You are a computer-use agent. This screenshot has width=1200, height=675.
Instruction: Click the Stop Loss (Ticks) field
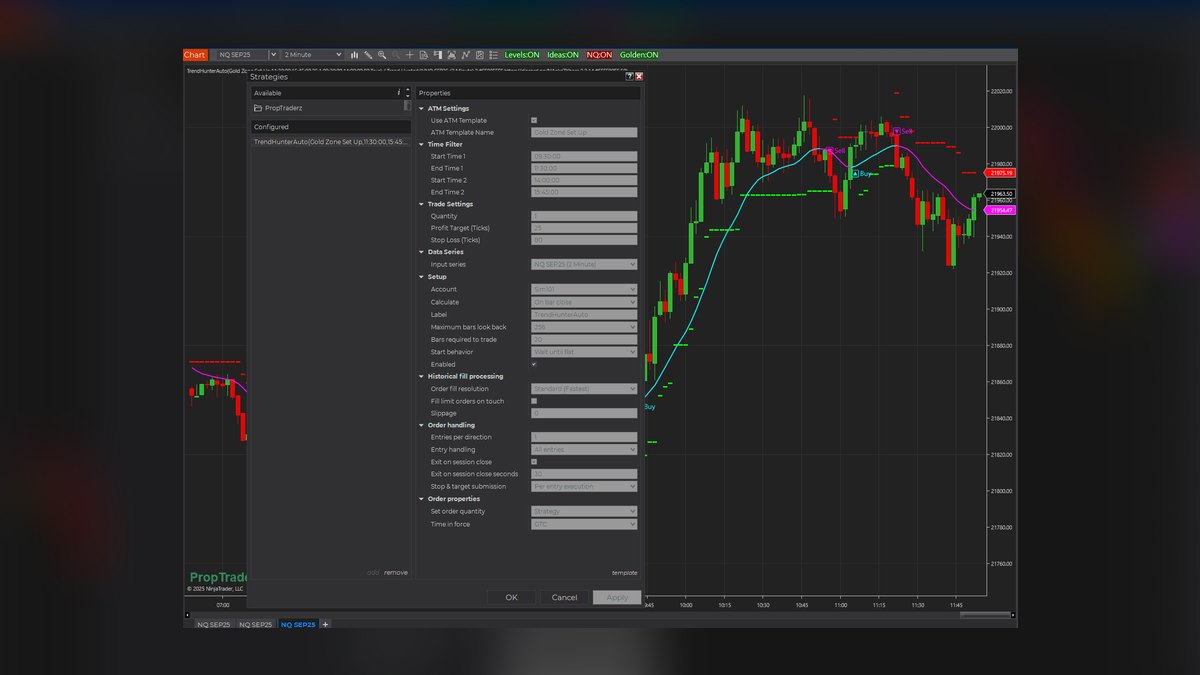584,240
